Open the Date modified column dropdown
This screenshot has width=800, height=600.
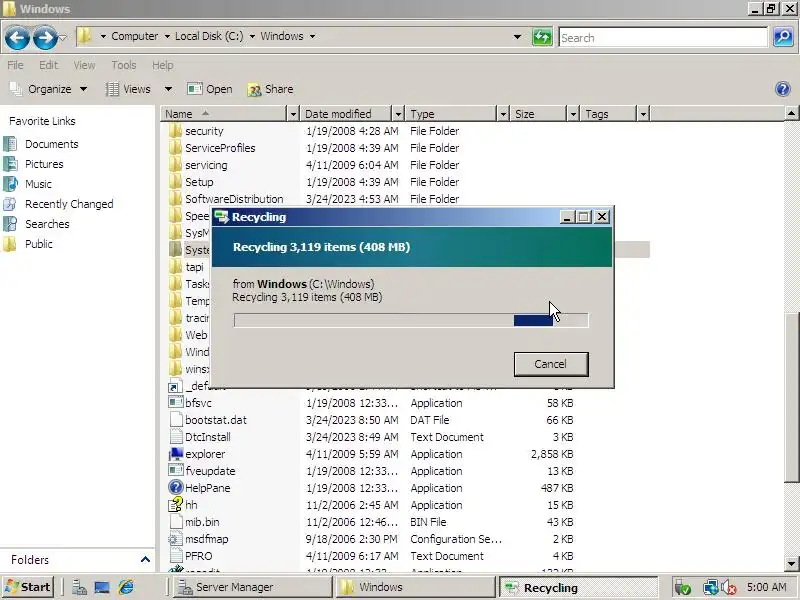[x=398, y=113]
